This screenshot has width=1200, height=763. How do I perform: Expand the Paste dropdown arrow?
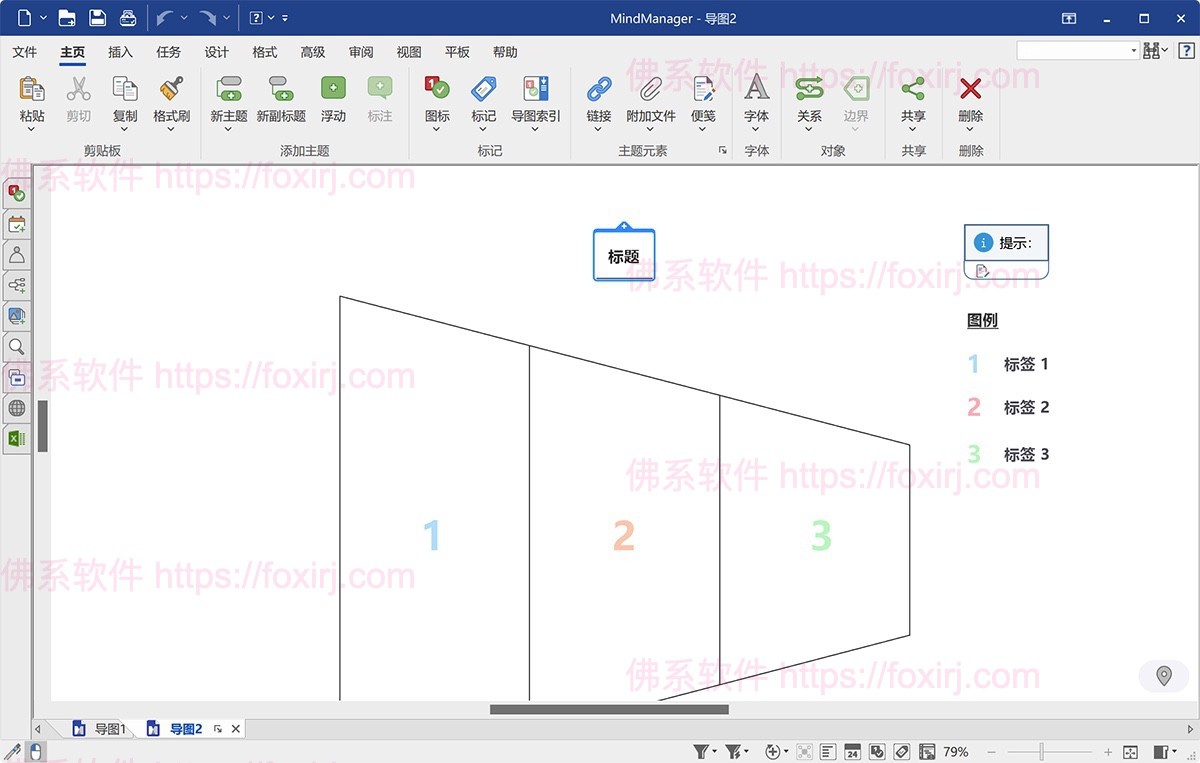tap(31, 126)
